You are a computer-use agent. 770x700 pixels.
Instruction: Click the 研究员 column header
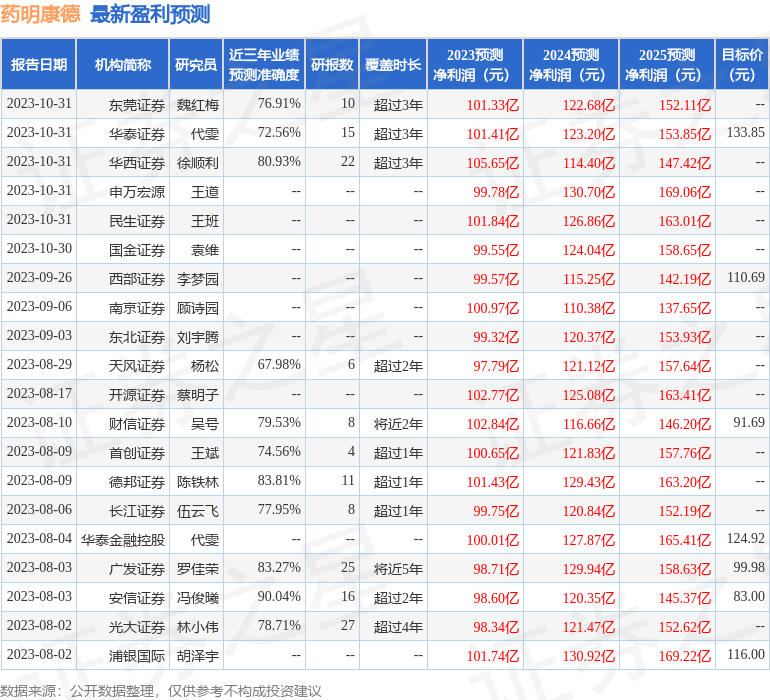pos(196,64)
